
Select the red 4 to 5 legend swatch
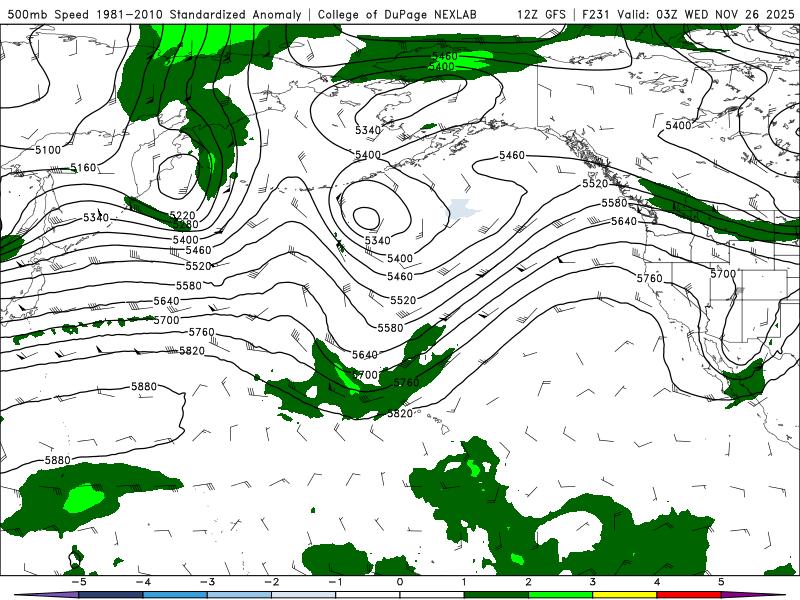click(x=689, y=595)
